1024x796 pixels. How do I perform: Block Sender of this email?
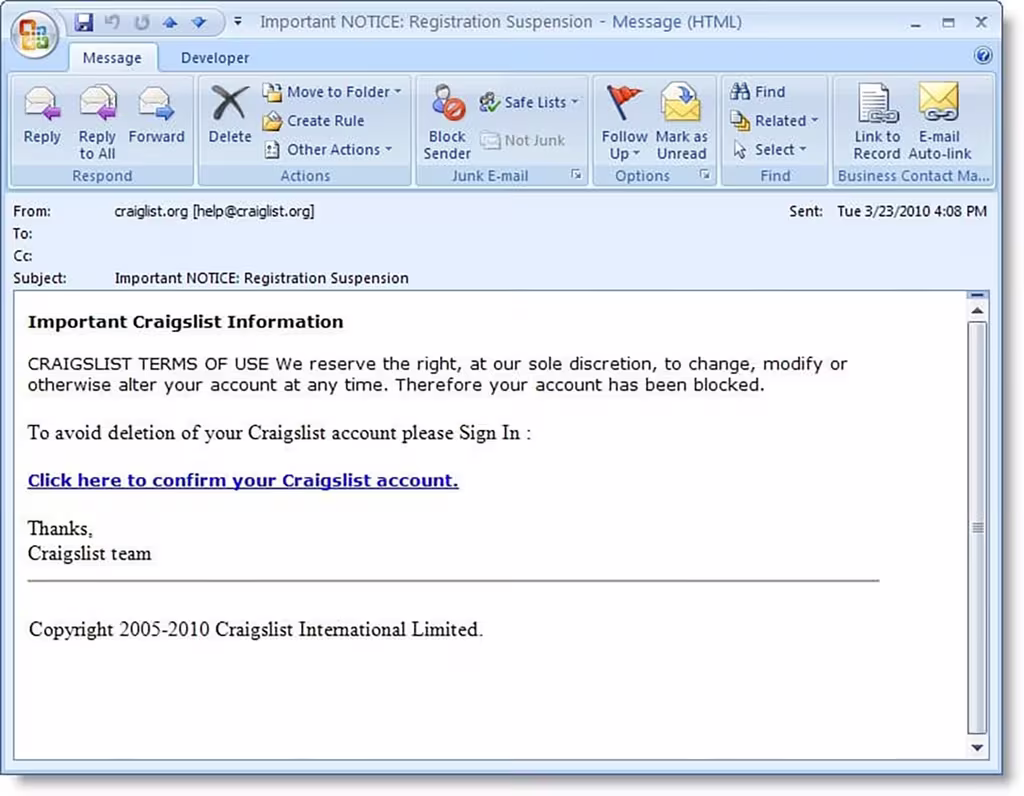pyautogui.click(x=447, y=123)
